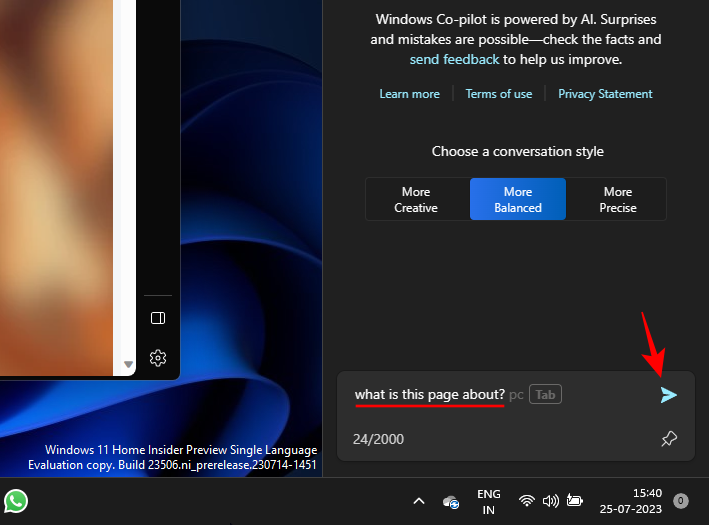The height and width of the screenshot is (525, 709).
Task: Open settings gear in browser sidebar
Action: point(158,358)
